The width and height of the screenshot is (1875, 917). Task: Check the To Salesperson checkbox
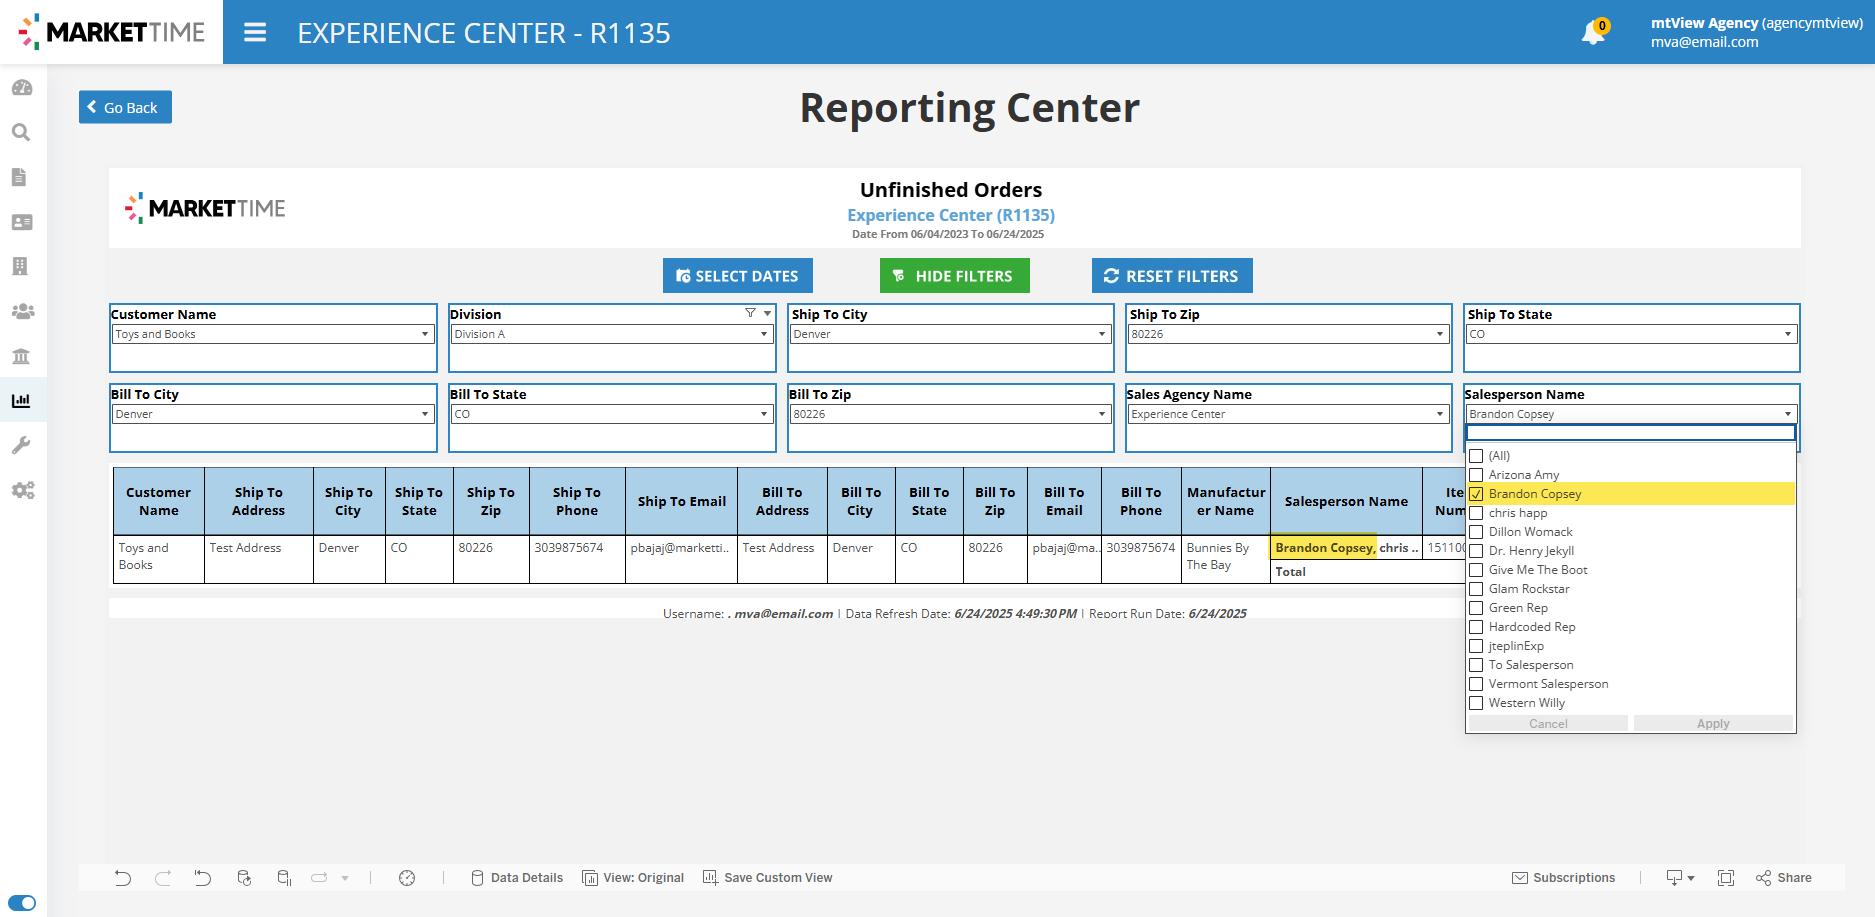tap(1476, 665)
